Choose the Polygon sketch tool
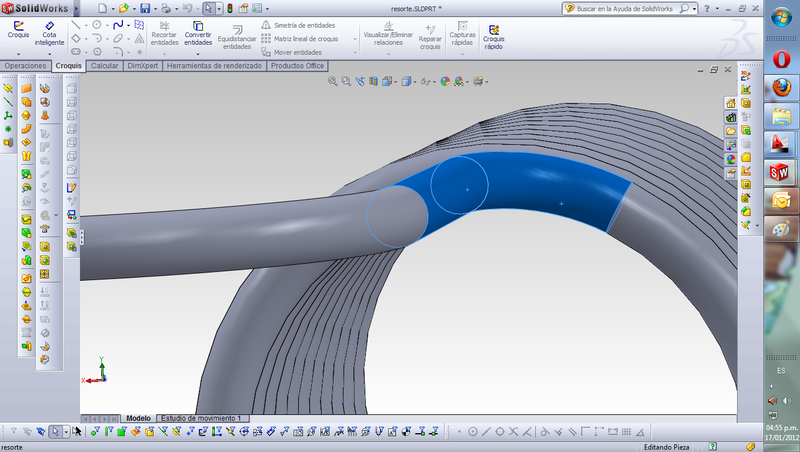Image resolution: width=800 pixels, height=452 pixels. pyautogui.click(x=96, y=52)
